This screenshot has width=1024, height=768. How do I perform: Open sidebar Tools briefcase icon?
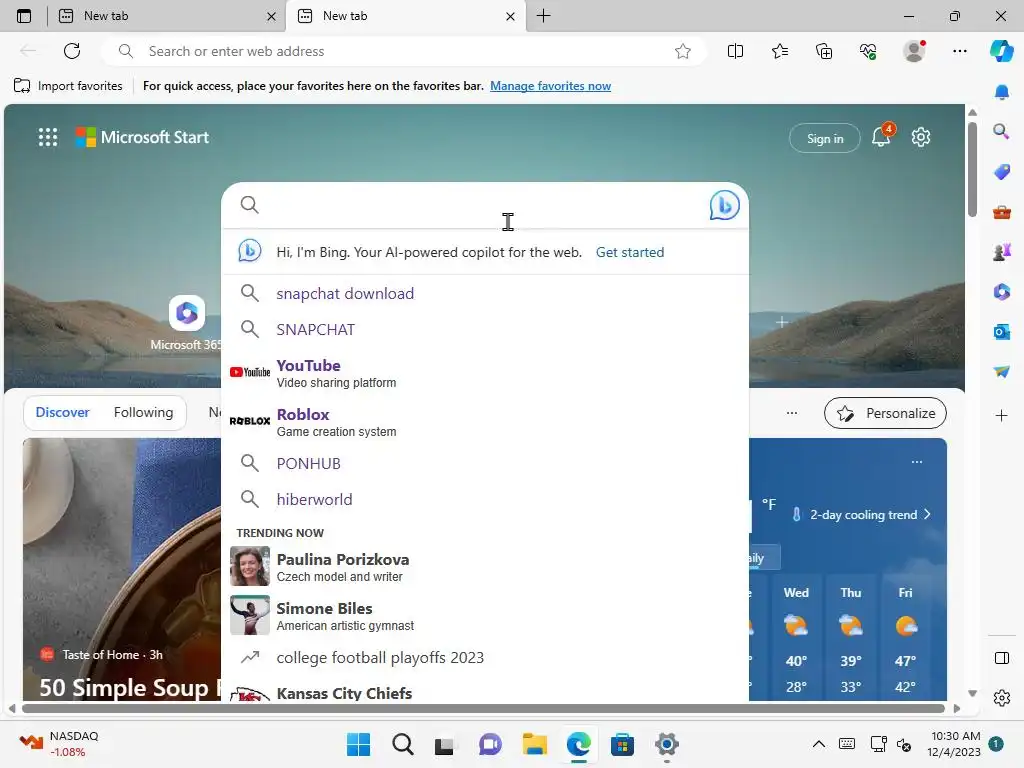1002,212
